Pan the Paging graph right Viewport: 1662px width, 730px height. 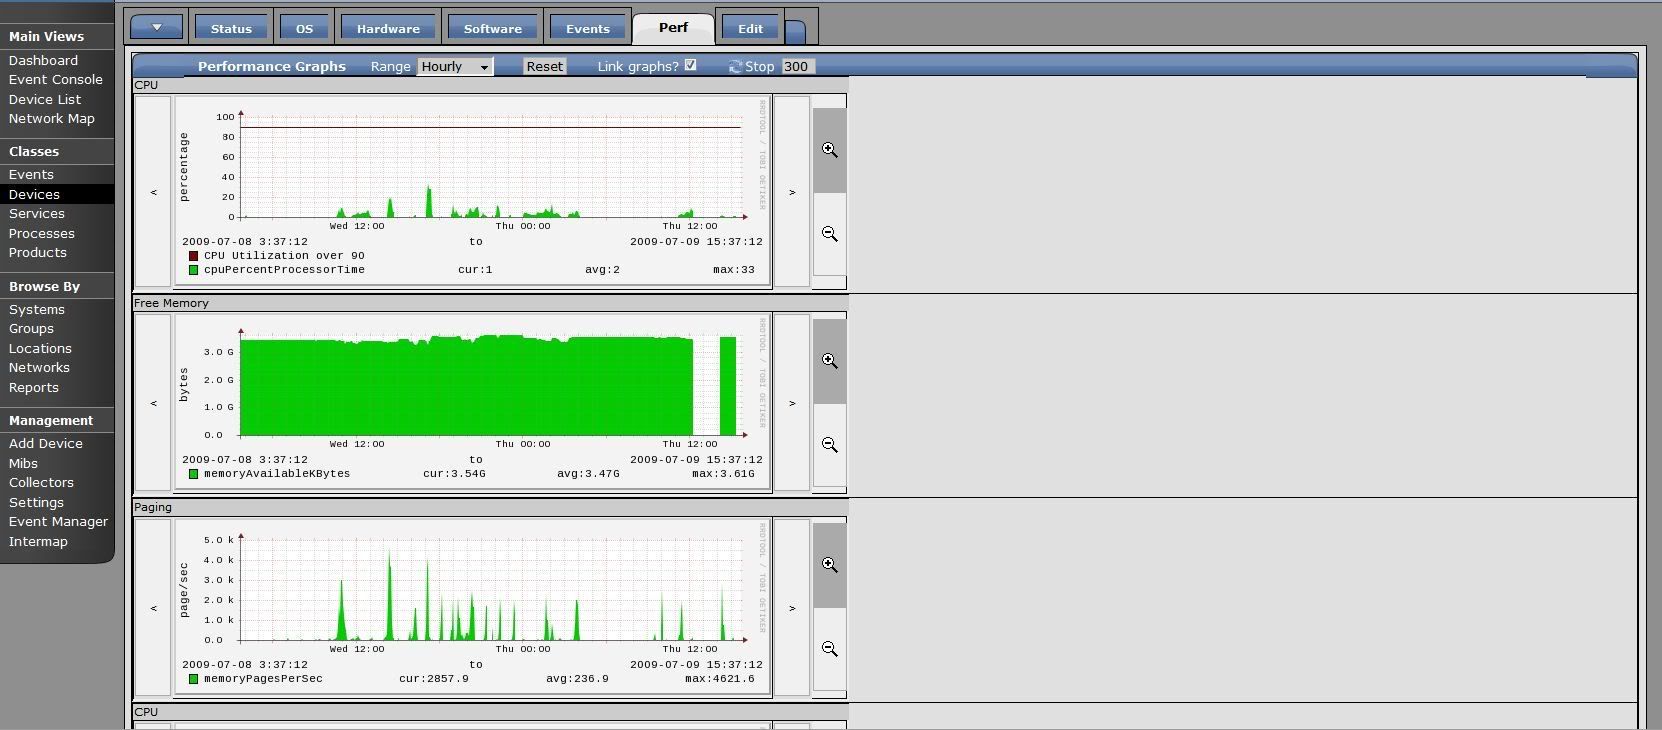pos(792,608)
